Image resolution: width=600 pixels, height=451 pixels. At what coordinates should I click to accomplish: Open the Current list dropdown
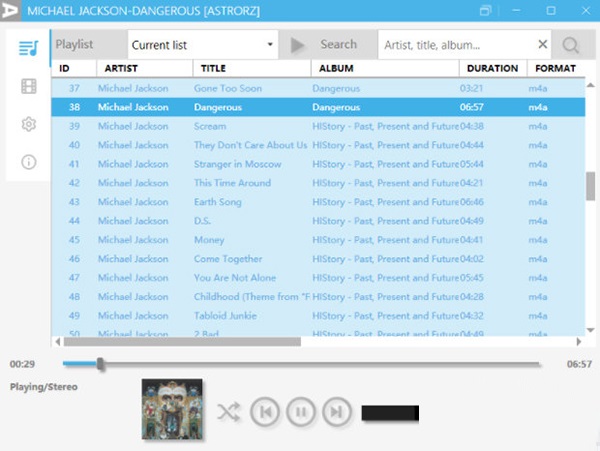coord(203,45)
